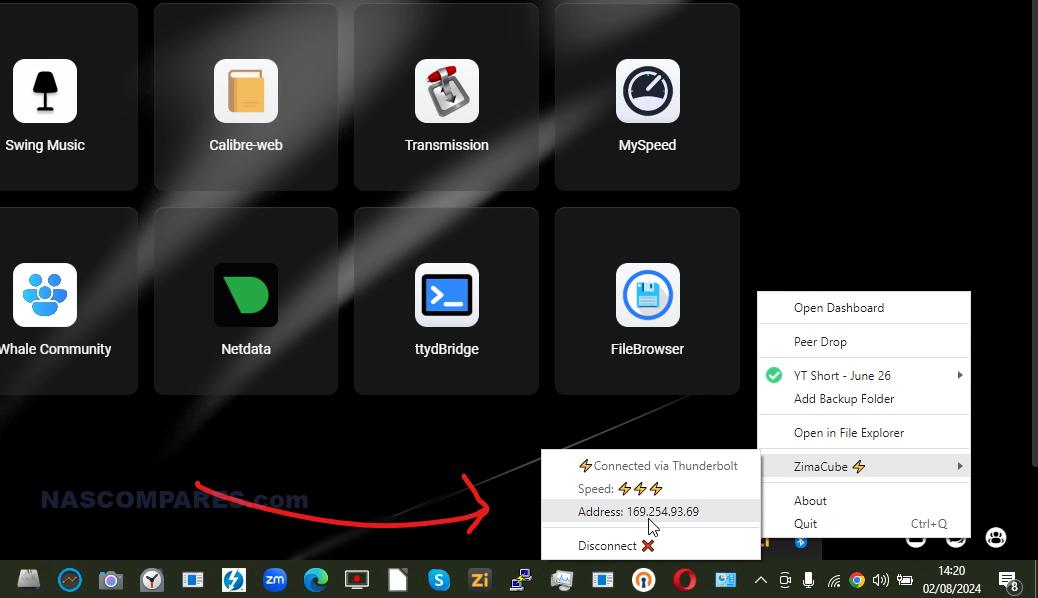Choose Peer Drop in the tray menu

click(864, 342)
